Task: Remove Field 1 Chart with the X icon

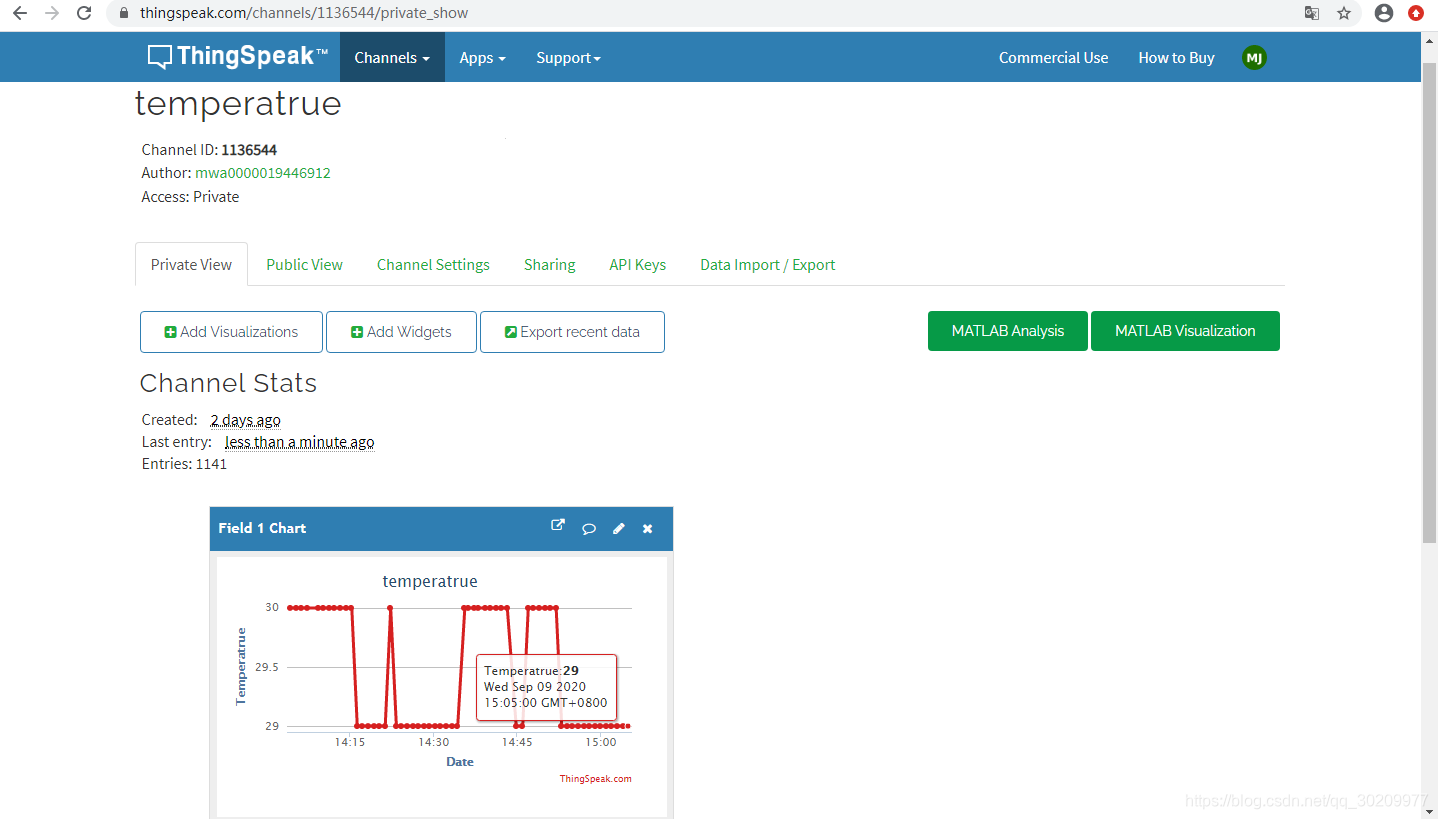Action: pyautogui.click(x=647, y=529)
